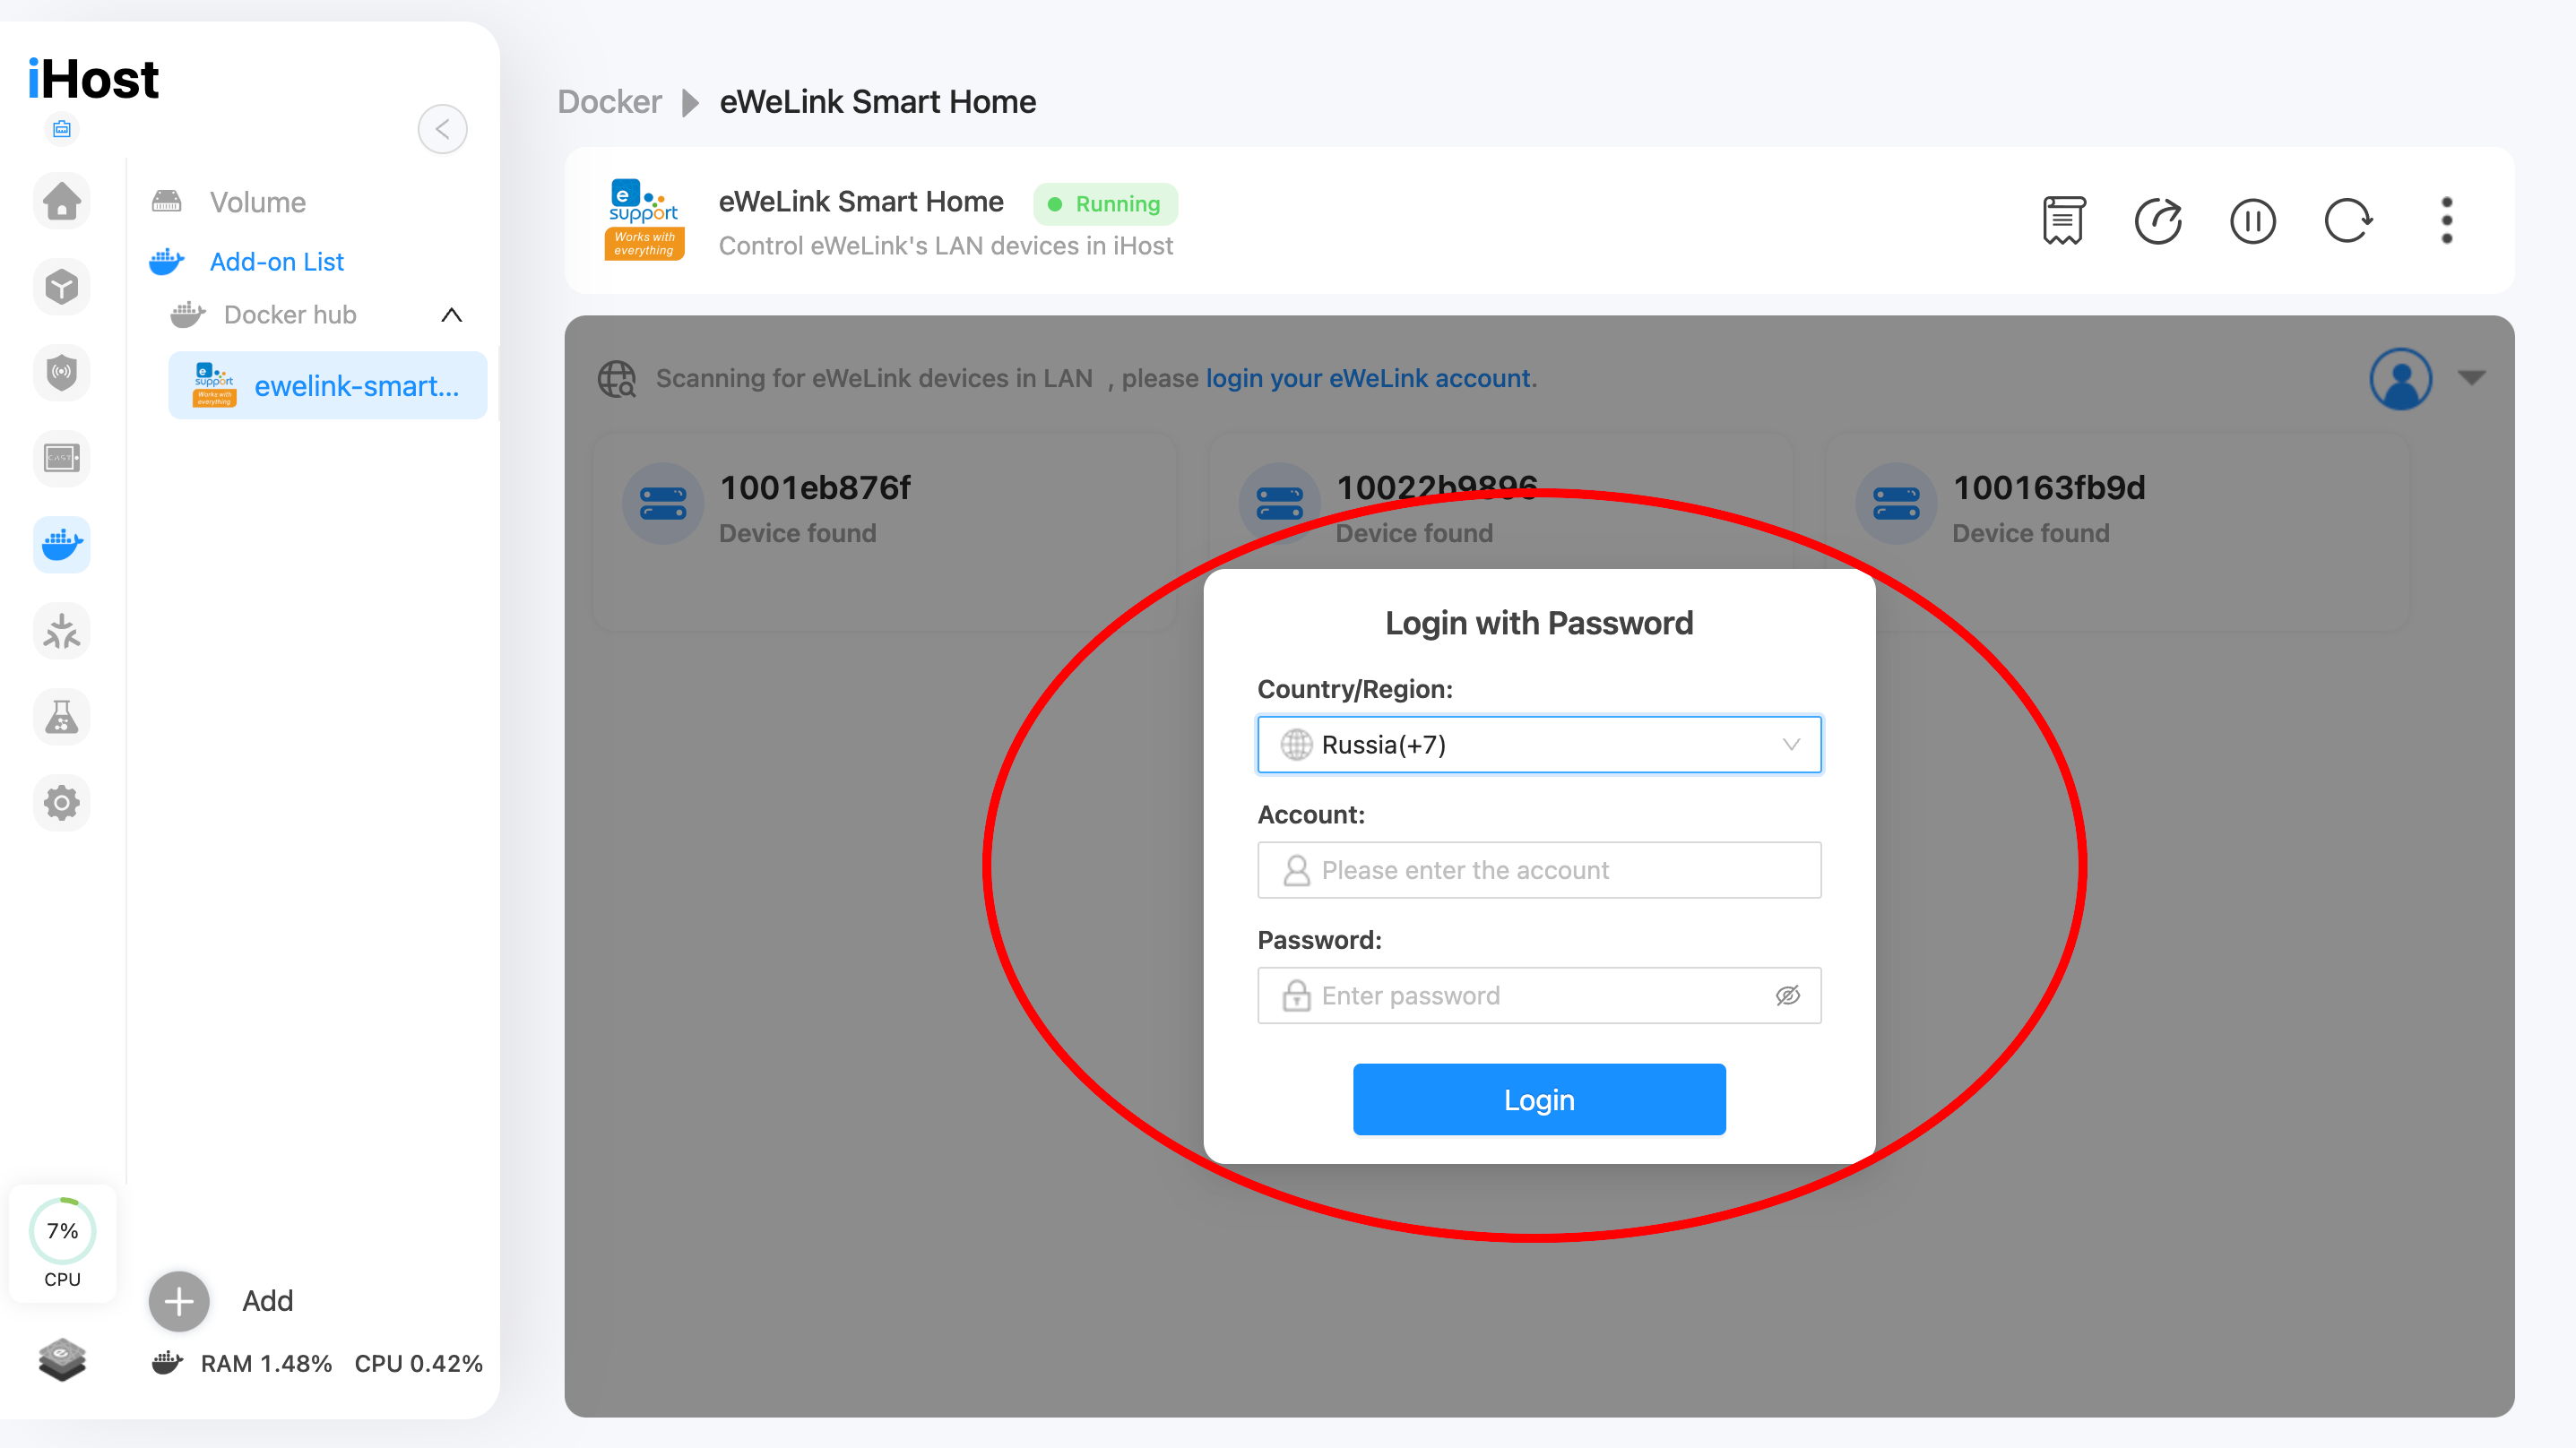Pause the eWeLink Smart Home add-on

coord(2253,220)
